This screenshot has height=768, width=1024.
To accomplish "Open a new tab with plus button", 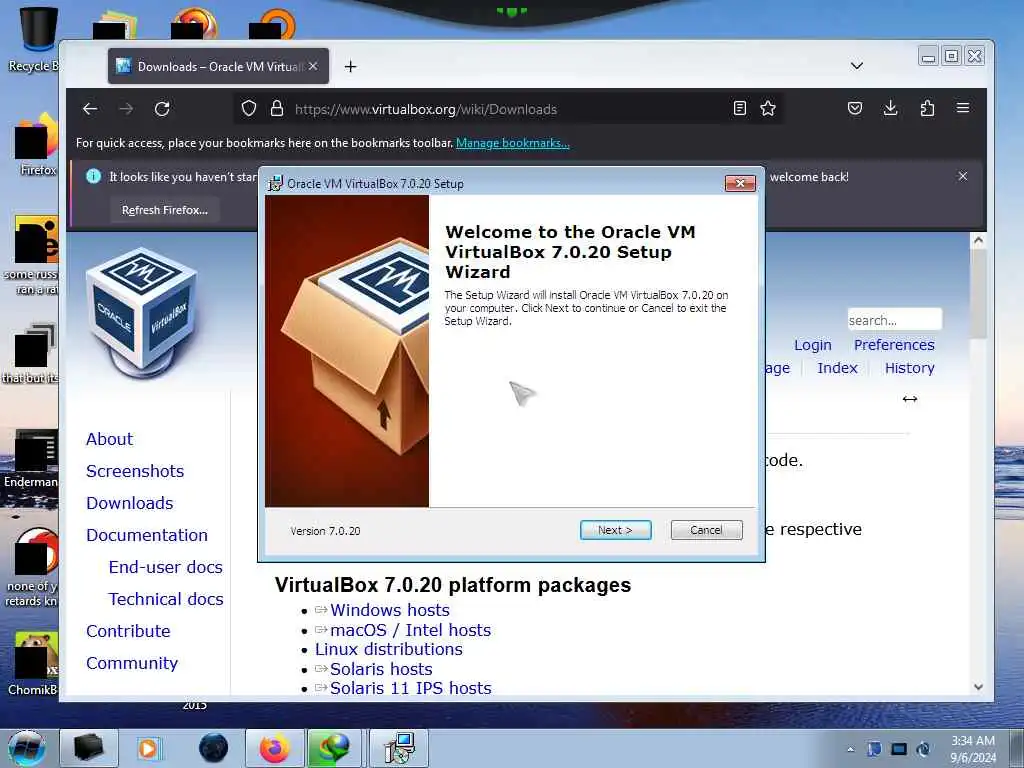I will click(x=350, y=67).
